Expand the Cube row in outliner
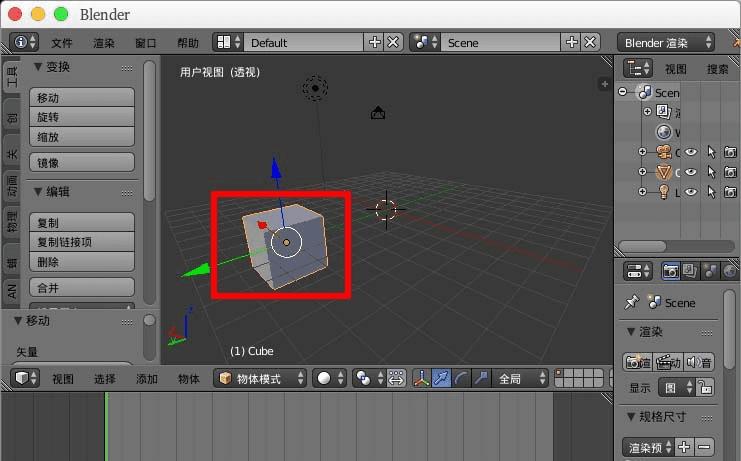The width and height of the screenshot is (741, 461). [x=642, y=171]
